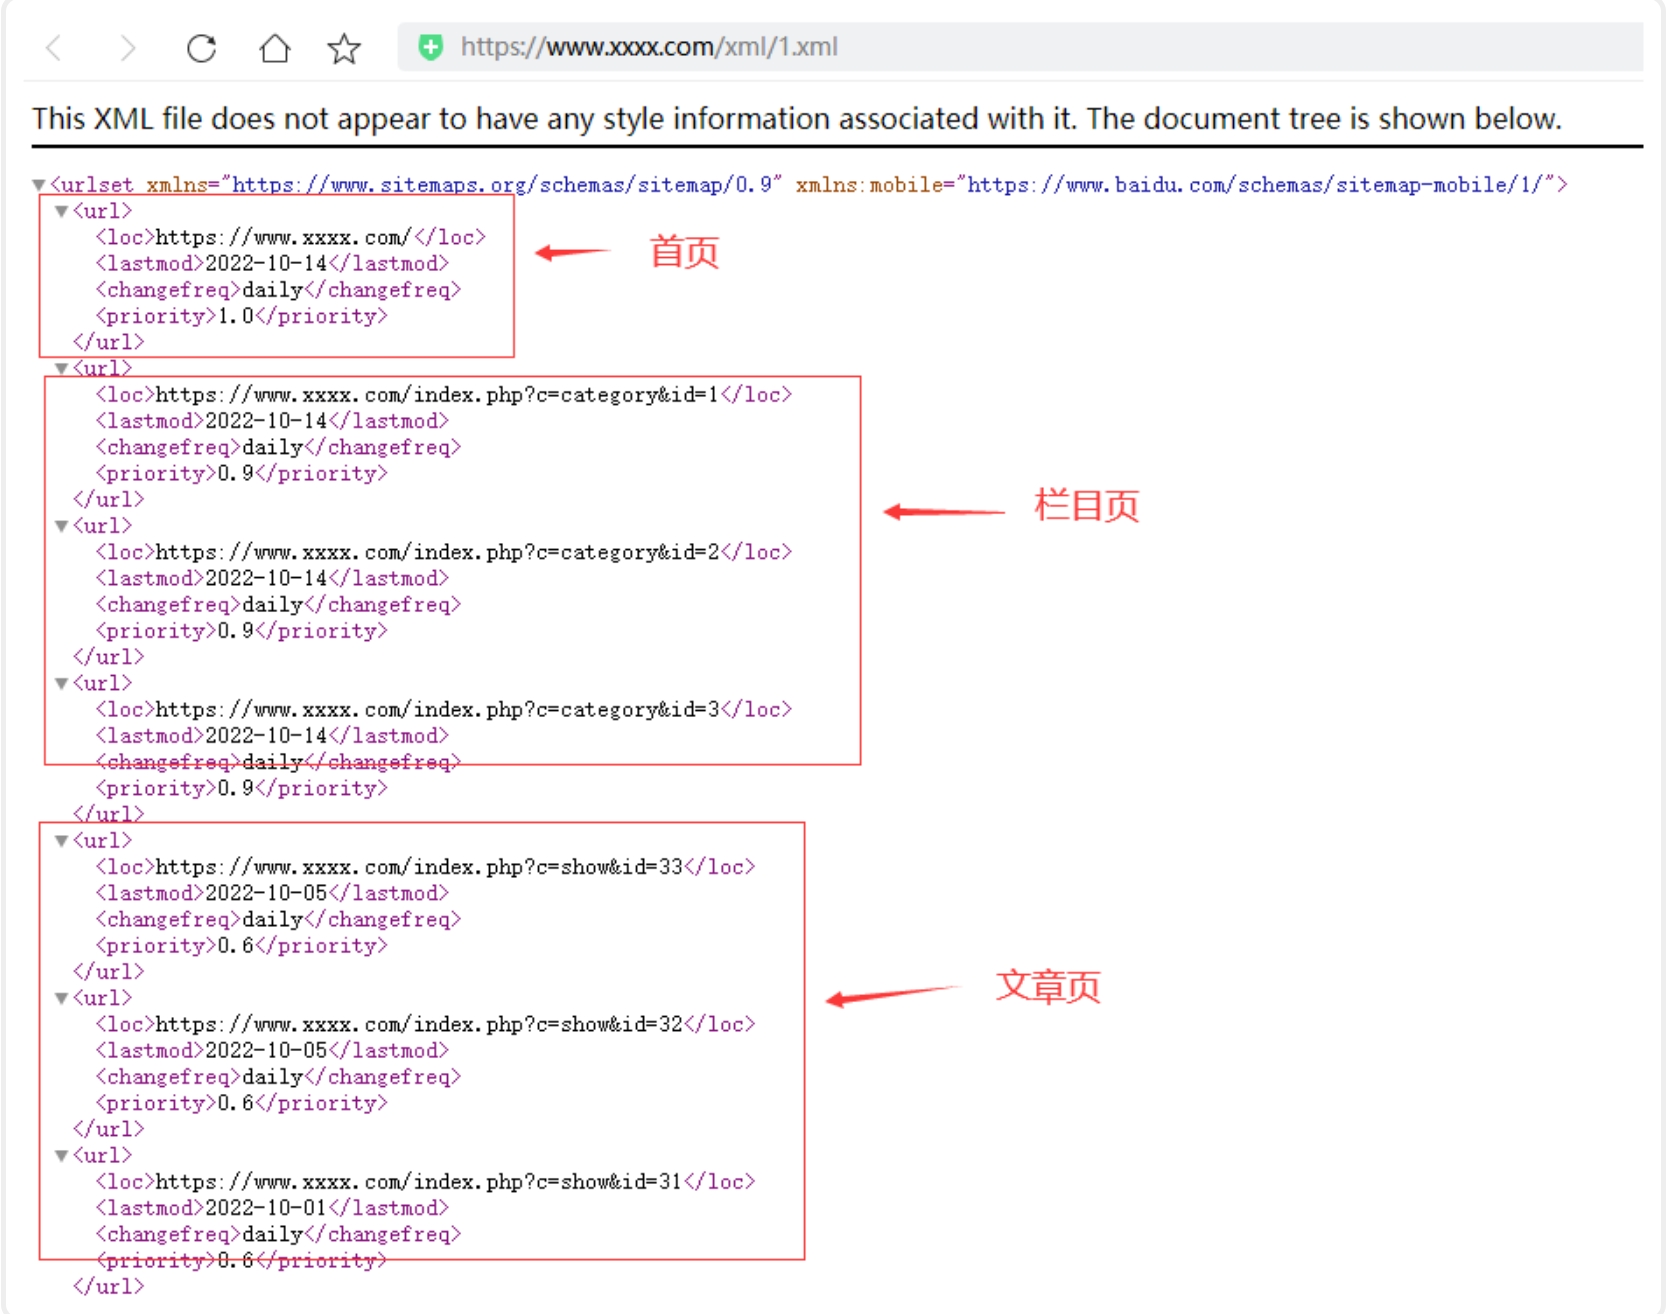Viewport: 1669px width, 1314px height.
Task: Select changefreq daily under the home page url
Action: click(279, 290)
